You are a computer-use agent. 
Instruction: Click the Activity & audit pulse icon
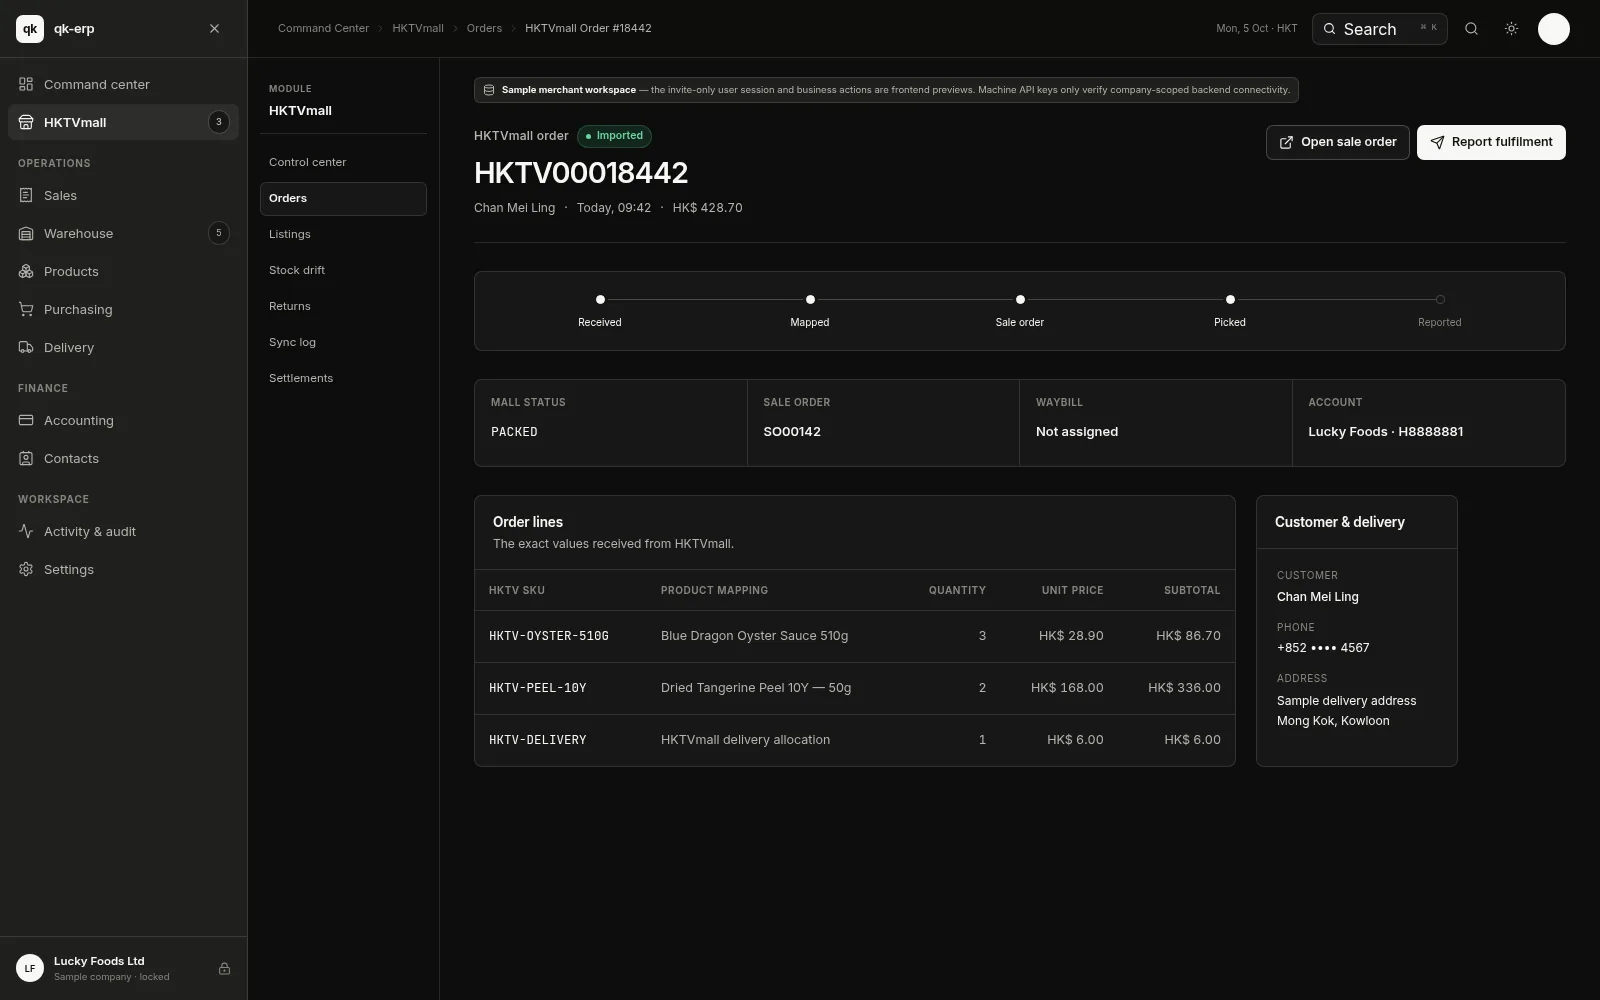(x=26, y=531)
